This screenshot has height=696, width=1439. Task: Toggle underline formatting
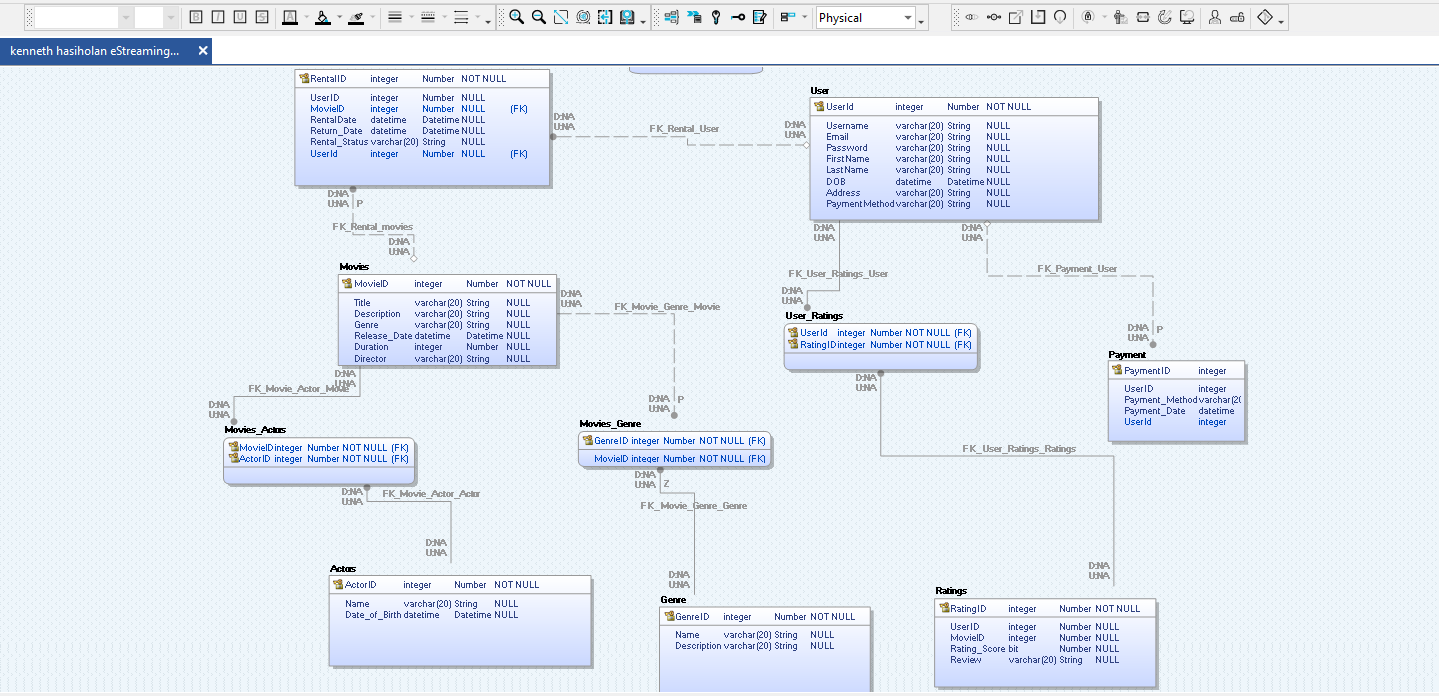point(242,16)
